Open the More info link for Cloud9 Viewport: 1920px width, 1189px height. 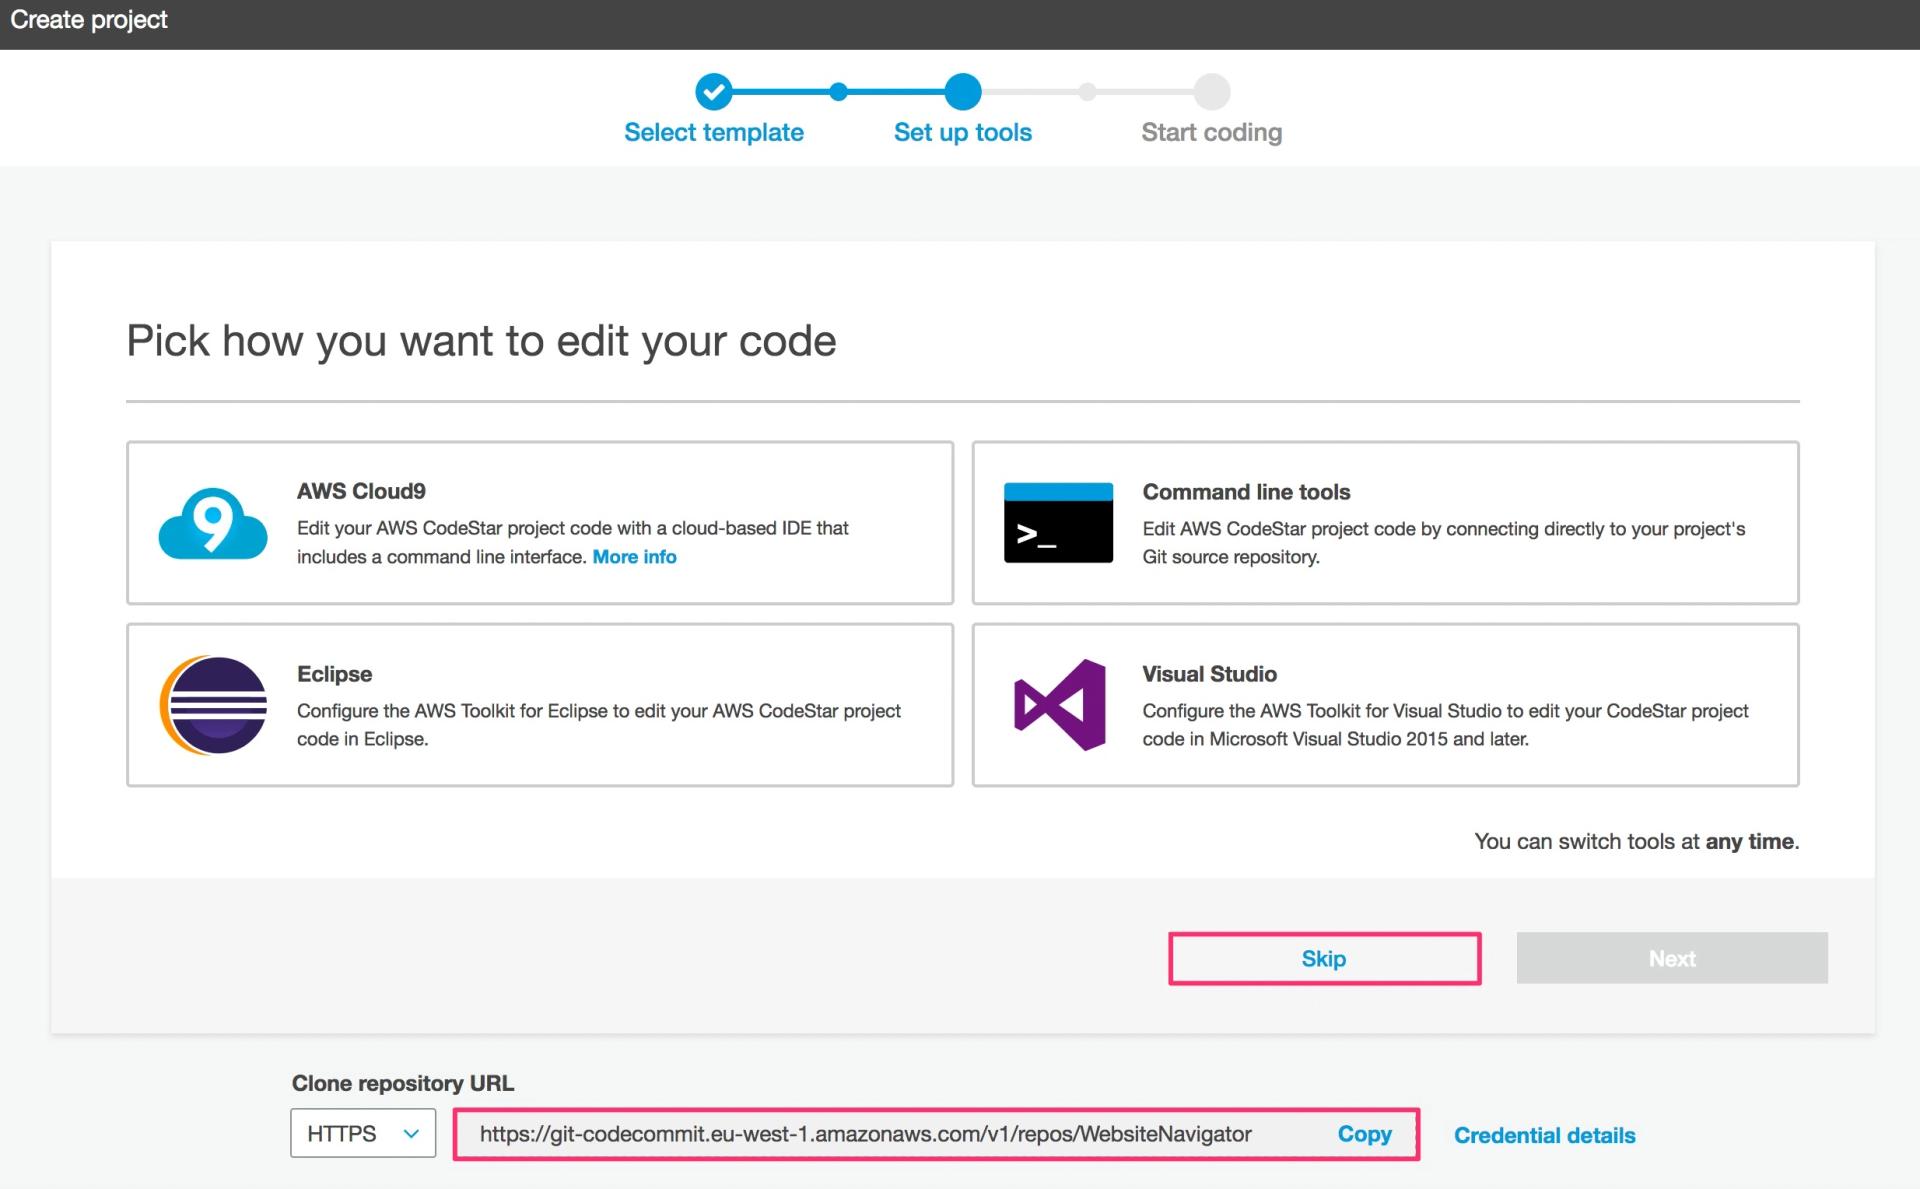(x=634, y=557)
